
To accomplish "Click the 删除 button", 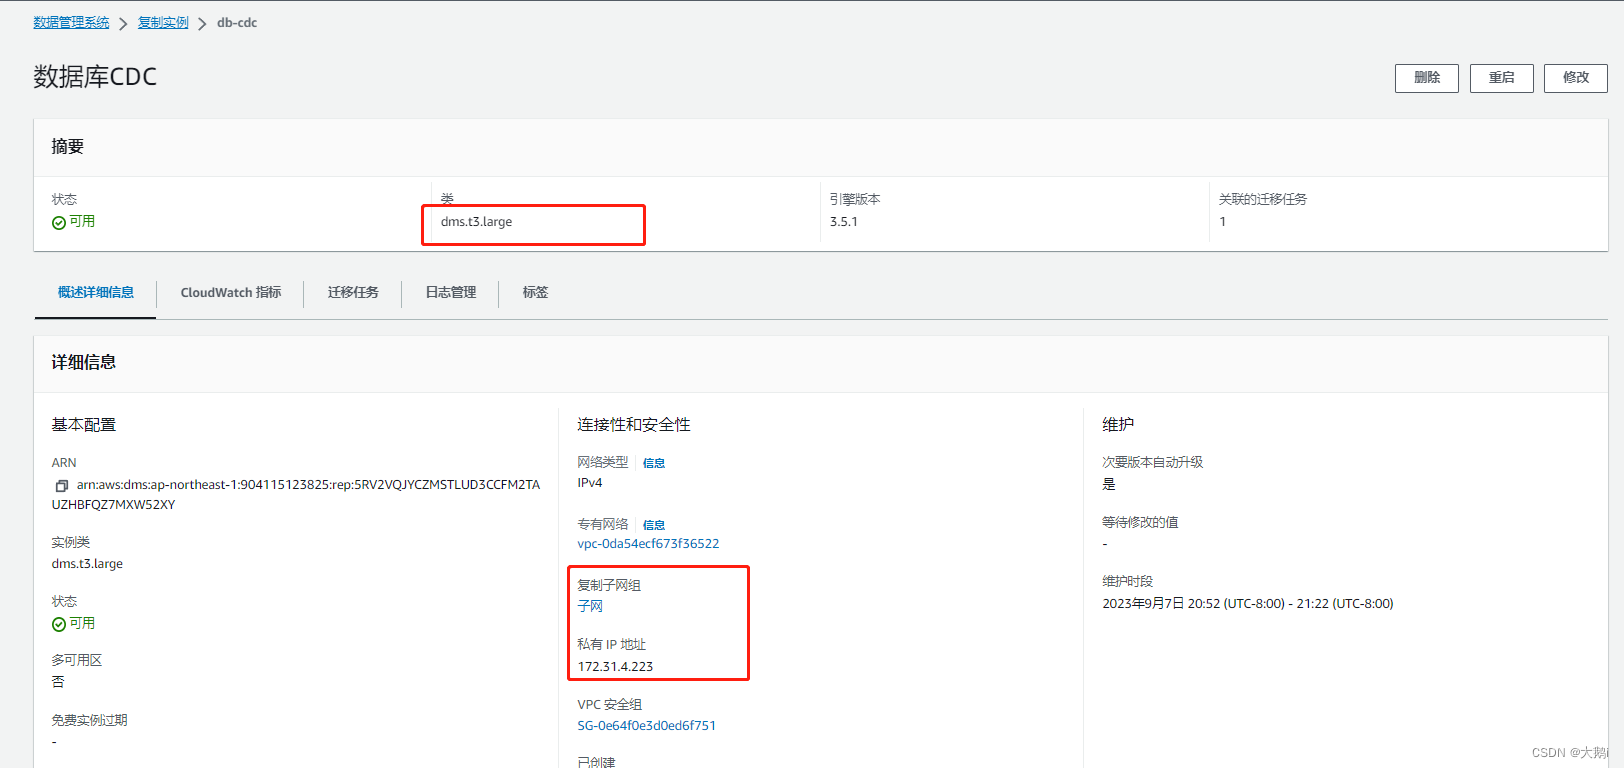I will [x=1427, y=78].
